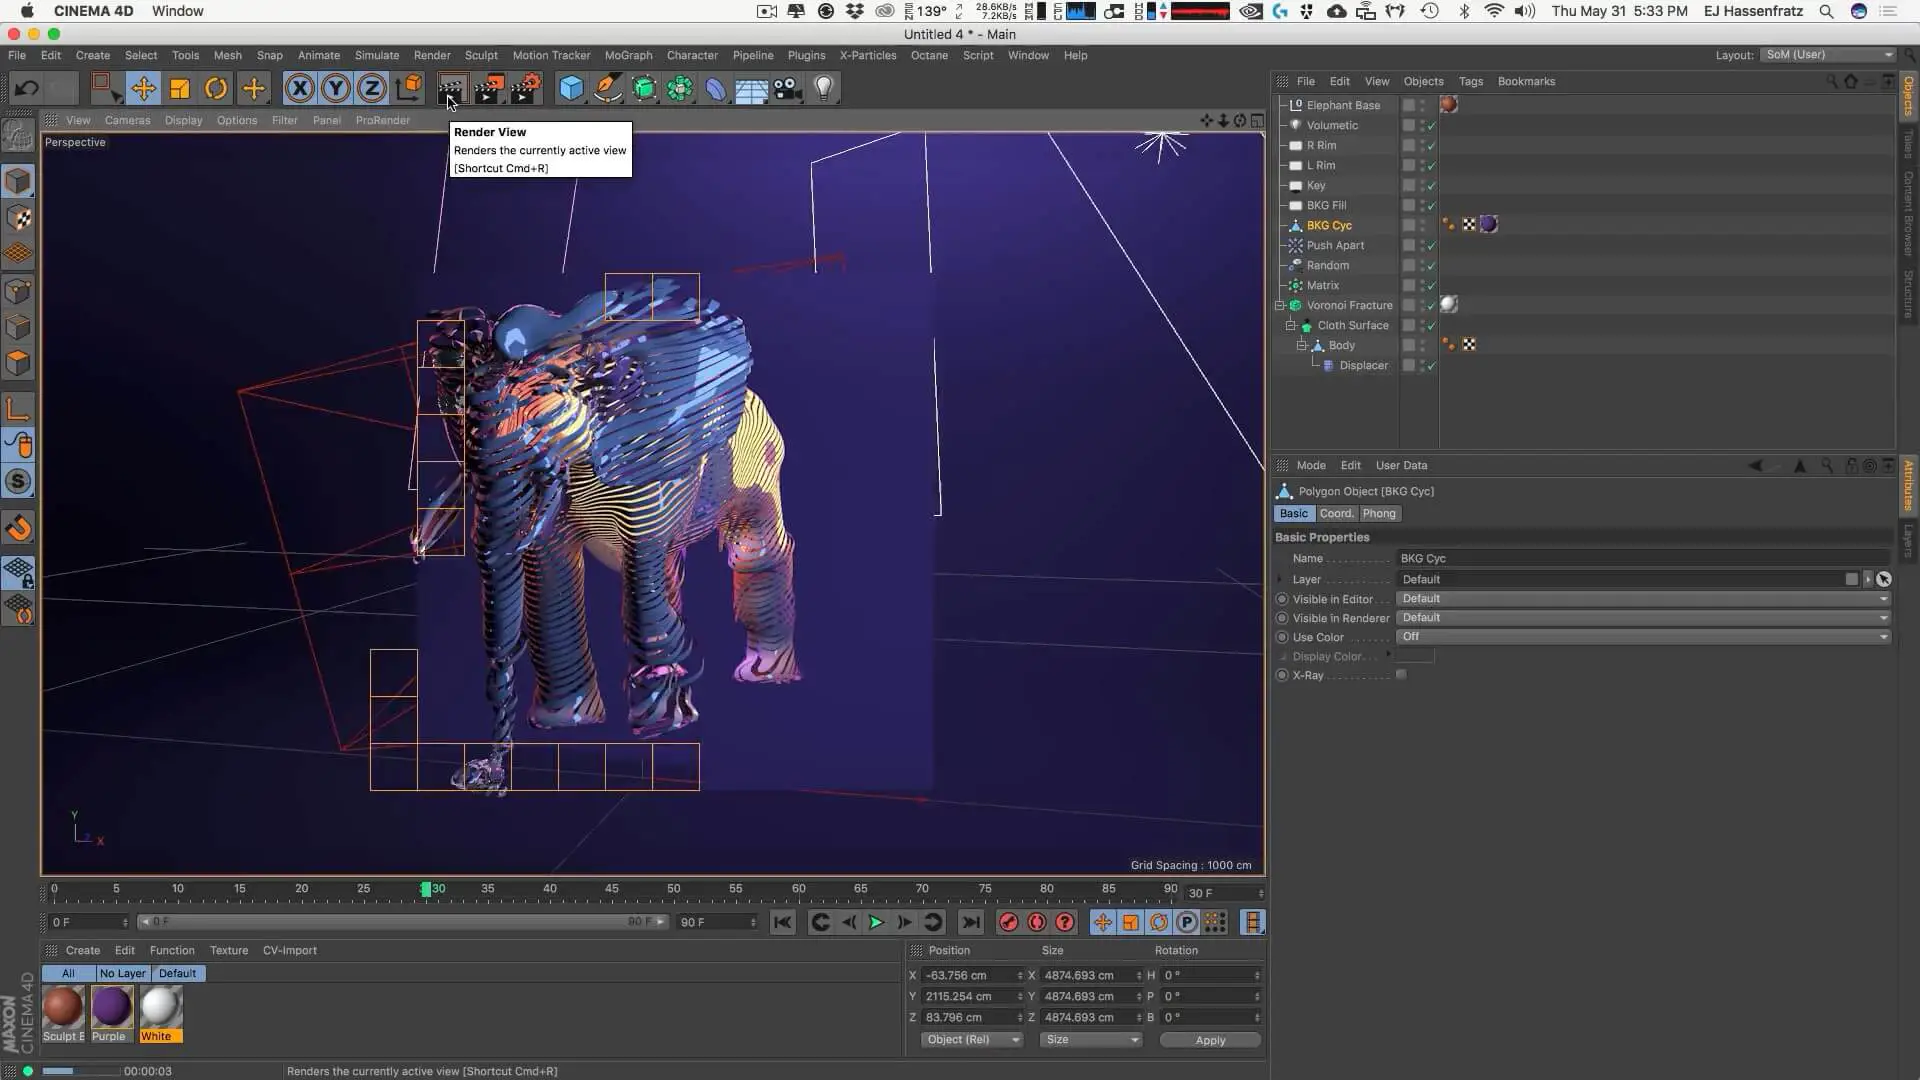This screenshot has height=1080, width=1920.
Task: Open Visible in Editor dropdown
Action: tap(1643, 599)
